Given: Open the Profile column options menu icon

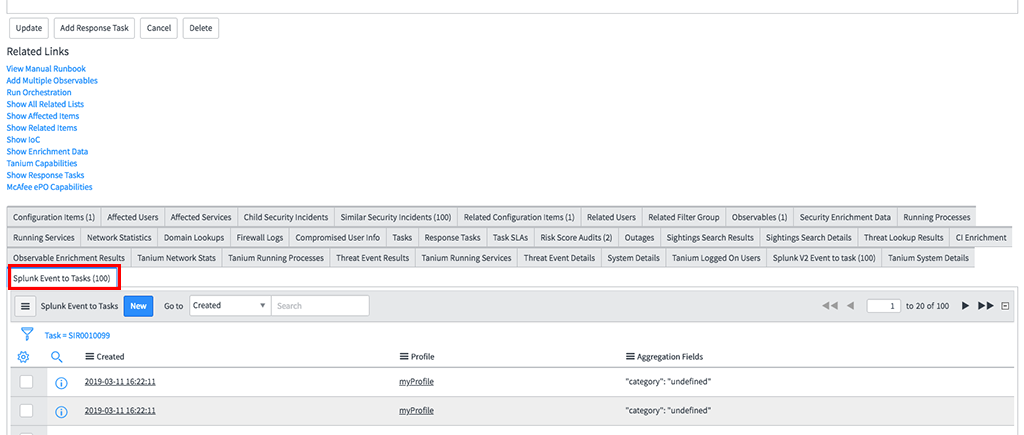Looking at the screenshot, I should pyautogui.click(x=404, y=357).
